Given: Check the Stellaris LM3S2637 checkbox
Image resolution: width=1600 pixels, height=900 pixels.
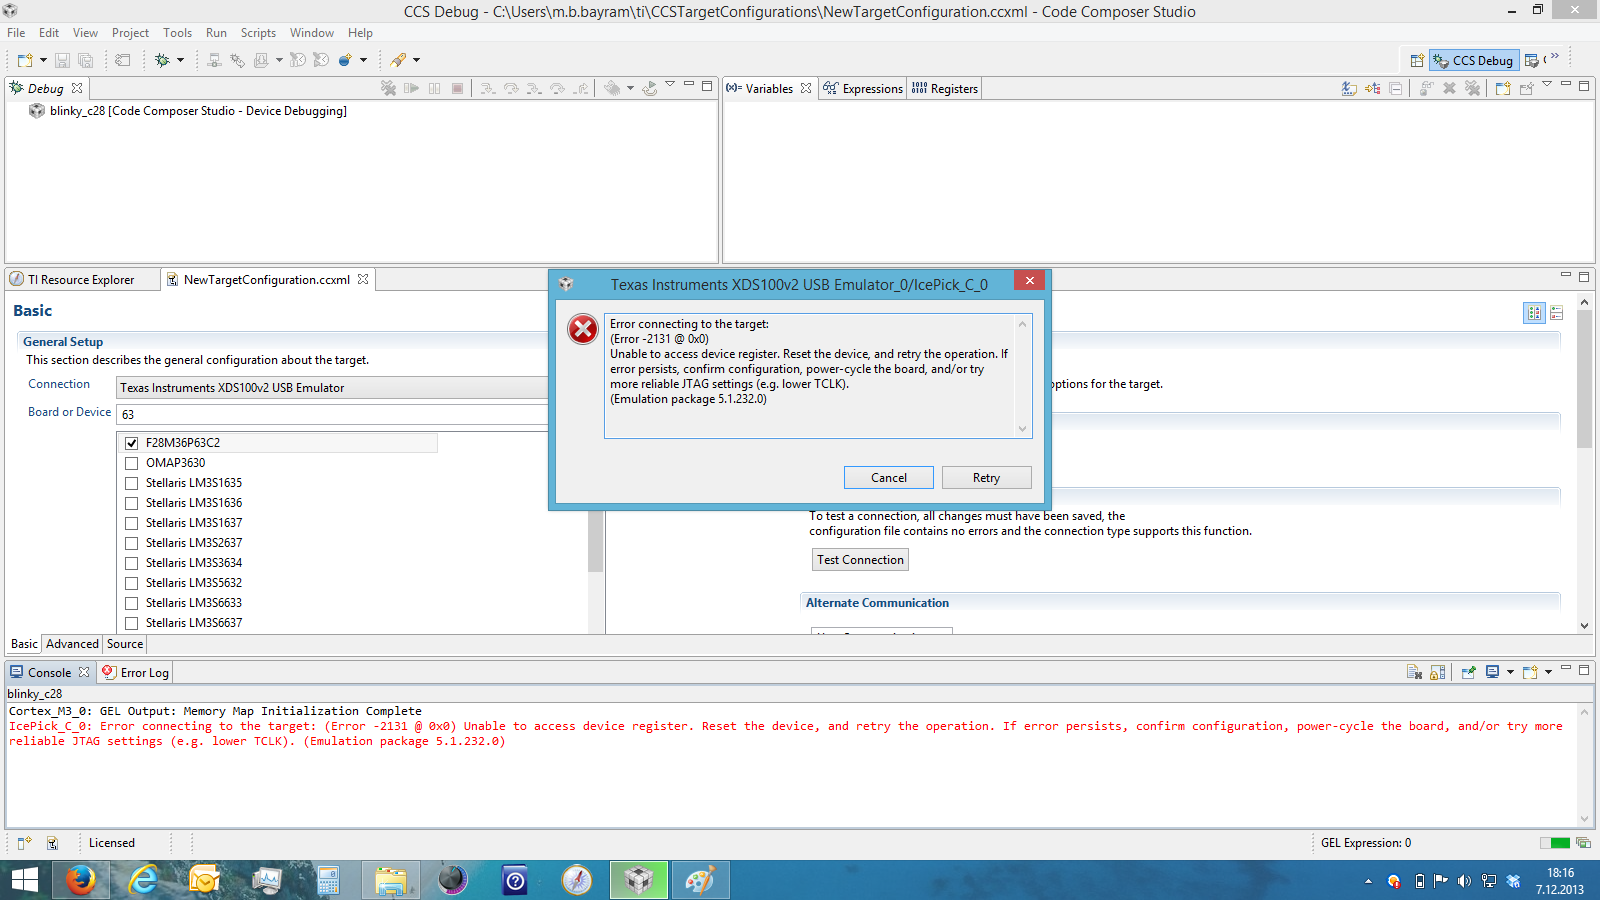Looking at the screenshot, I should [x=131, y=543].
